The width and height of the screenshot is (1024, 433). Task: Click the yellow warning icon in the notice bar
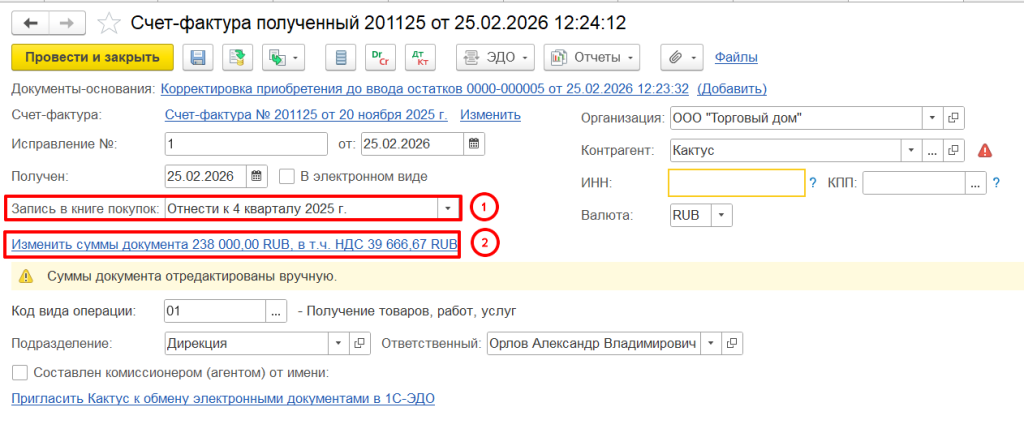click(25, 277)
